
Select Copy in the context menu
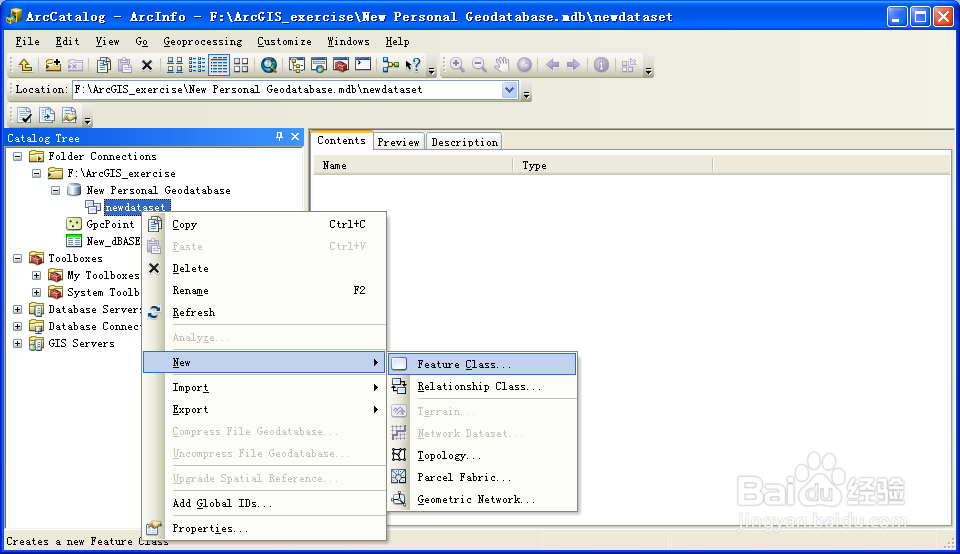click(264, 225)
